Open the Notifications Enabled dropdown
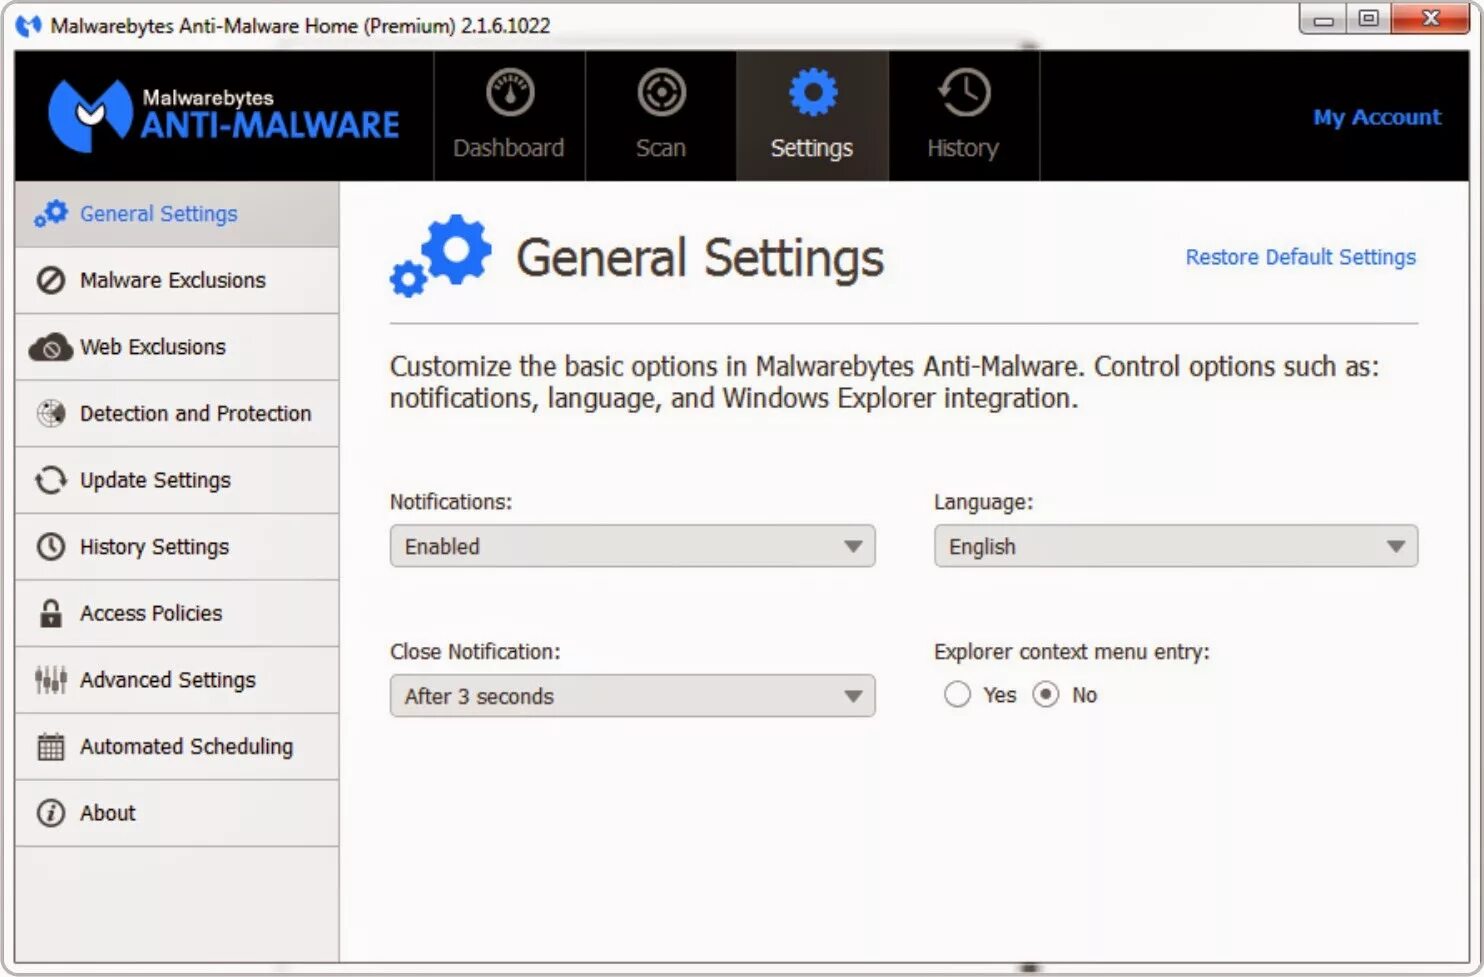Screen dimensions: 1484x977 (x=632, y=546)
